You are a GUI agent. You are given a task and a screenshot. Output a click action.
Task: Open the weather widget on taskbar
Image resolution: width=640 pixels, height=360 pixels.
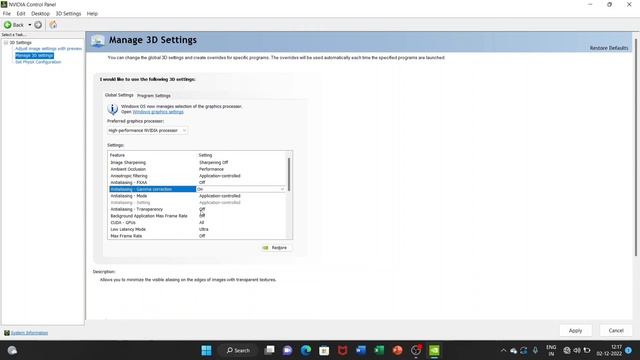click(x=12, y=350)
